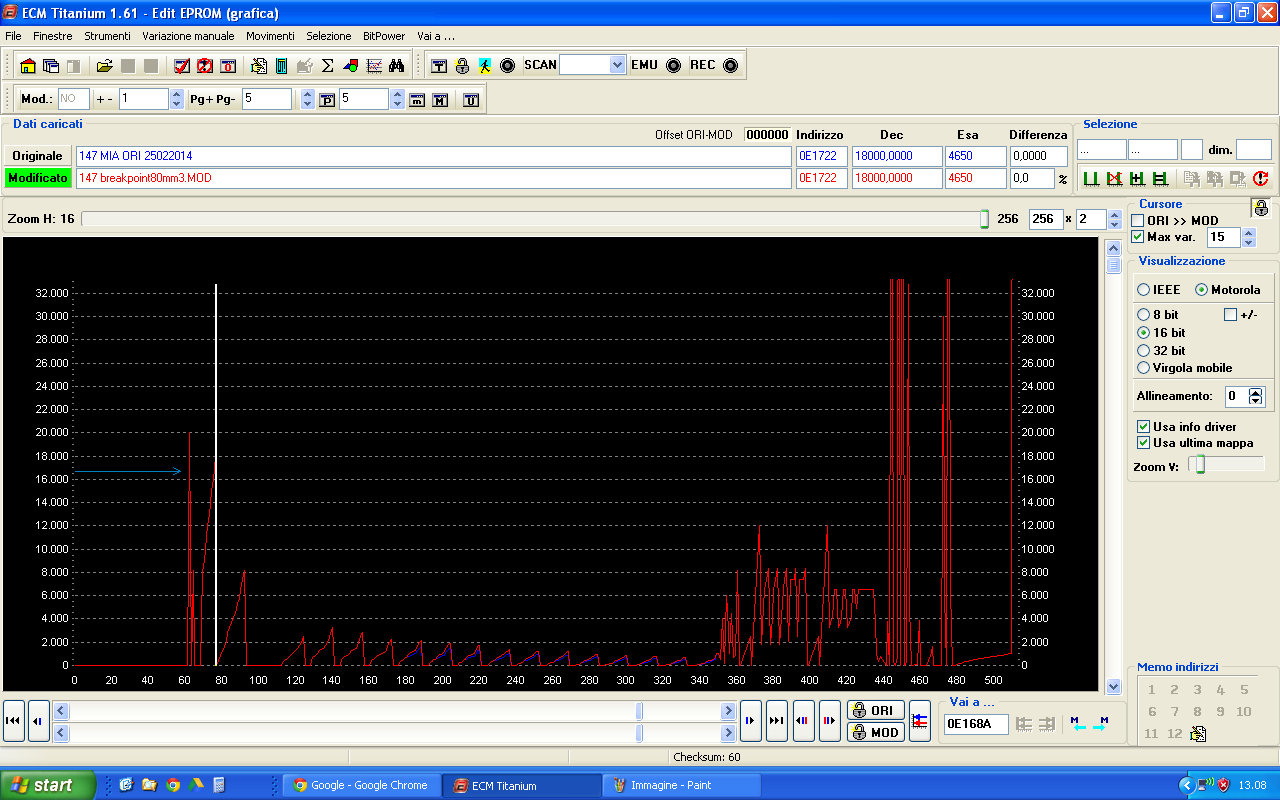Open the BitPower menu

click(384, 36)
